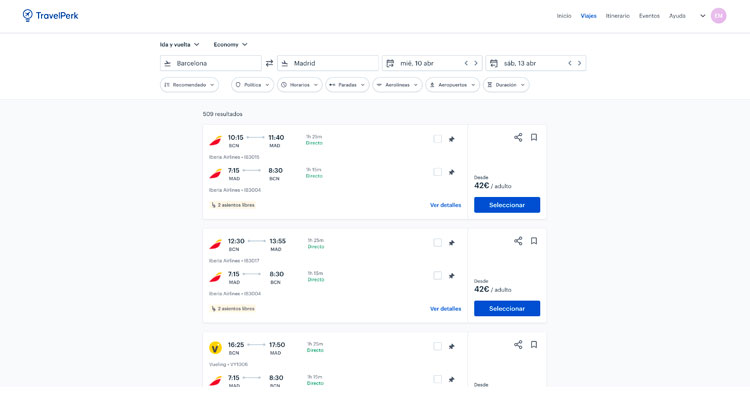Expand the Duración filter
750x415 pixels.
pyautogui.click(x=506, y=85)
